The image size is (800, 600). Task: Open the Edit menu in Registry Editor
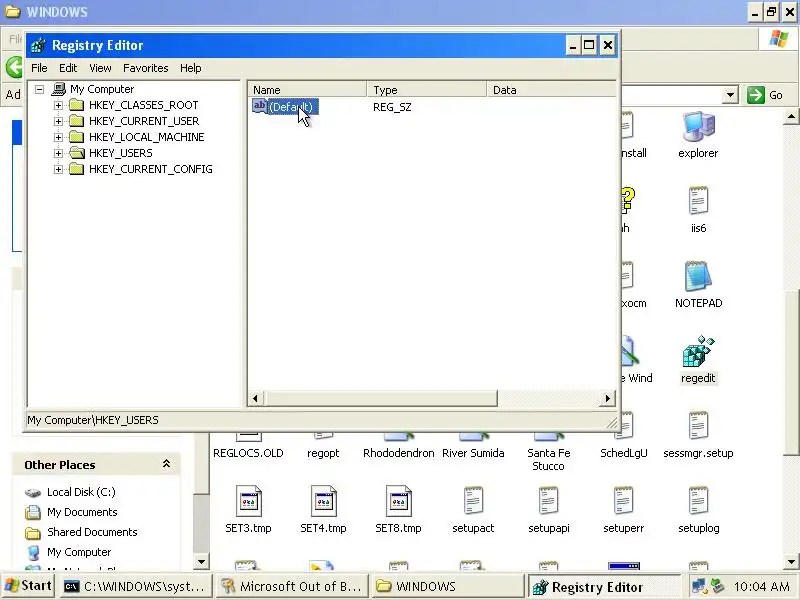(68, 68)
